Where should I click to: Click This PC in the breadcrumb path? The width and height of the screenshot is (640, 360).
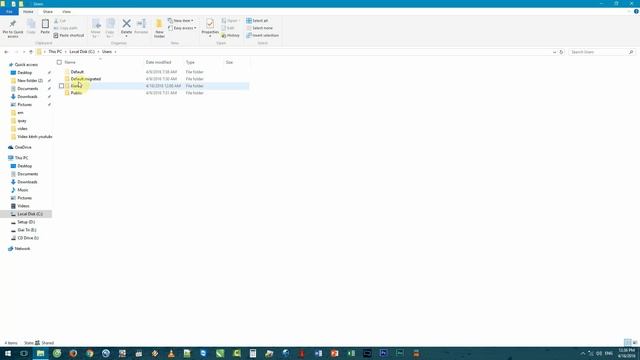coord(55,52)
